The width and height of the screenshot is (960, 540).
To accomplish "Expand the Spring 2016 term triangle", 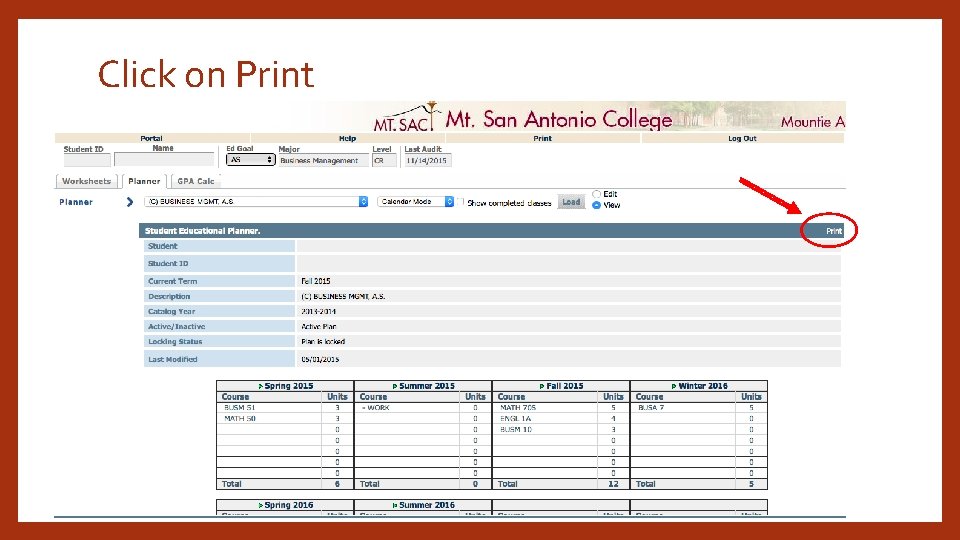I will pyautogui.click(x=260, y=505).
